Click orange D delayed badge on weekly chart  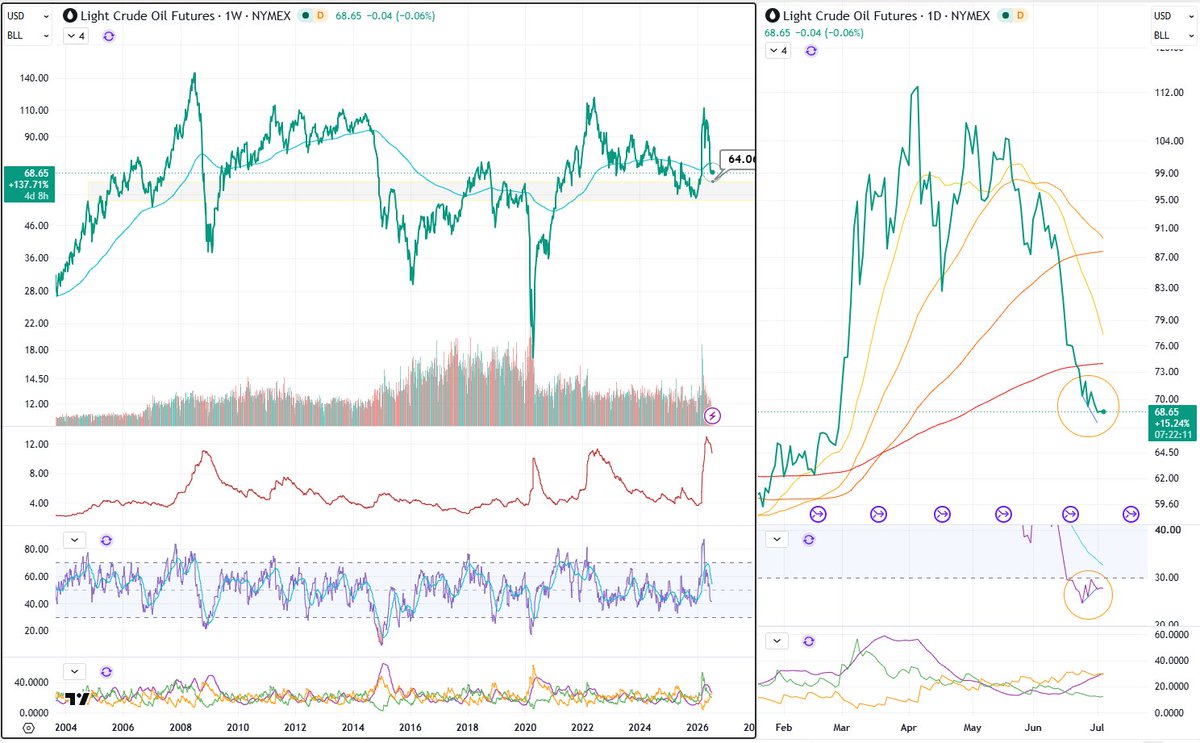pyautogui.click(x=320, y=16)
